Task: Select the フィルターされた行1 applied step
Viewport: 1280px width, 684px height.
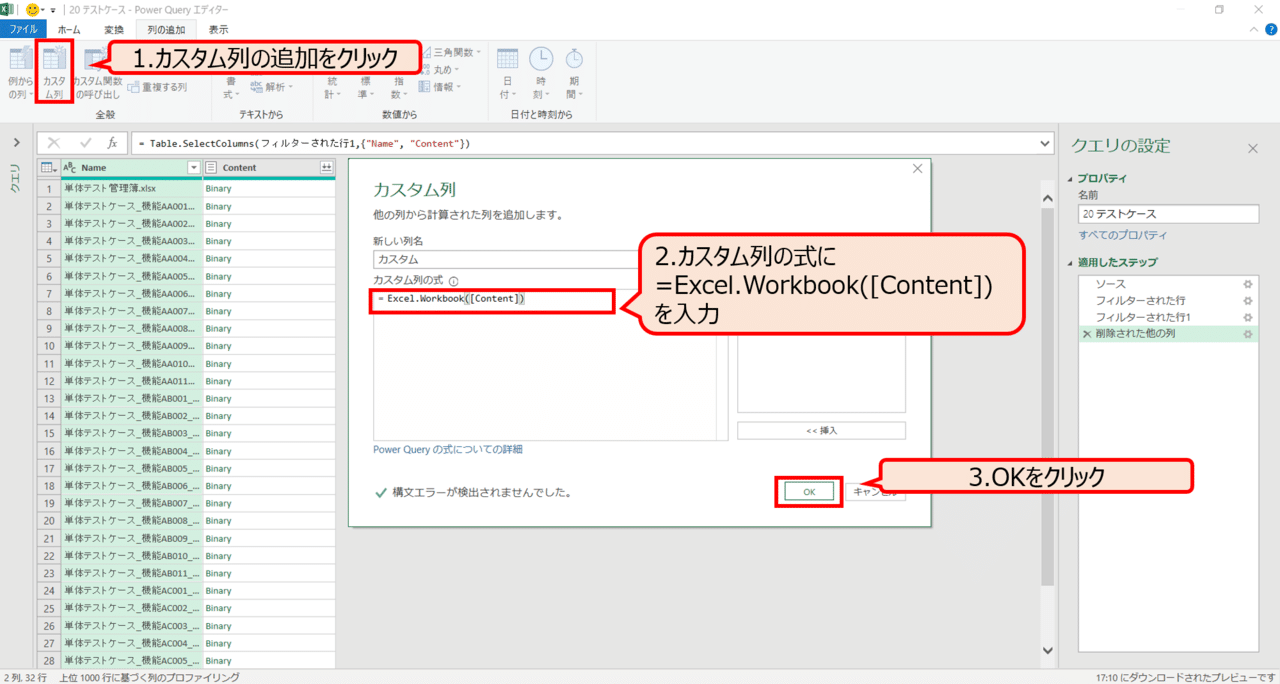Action: (x=1168, y=317)
